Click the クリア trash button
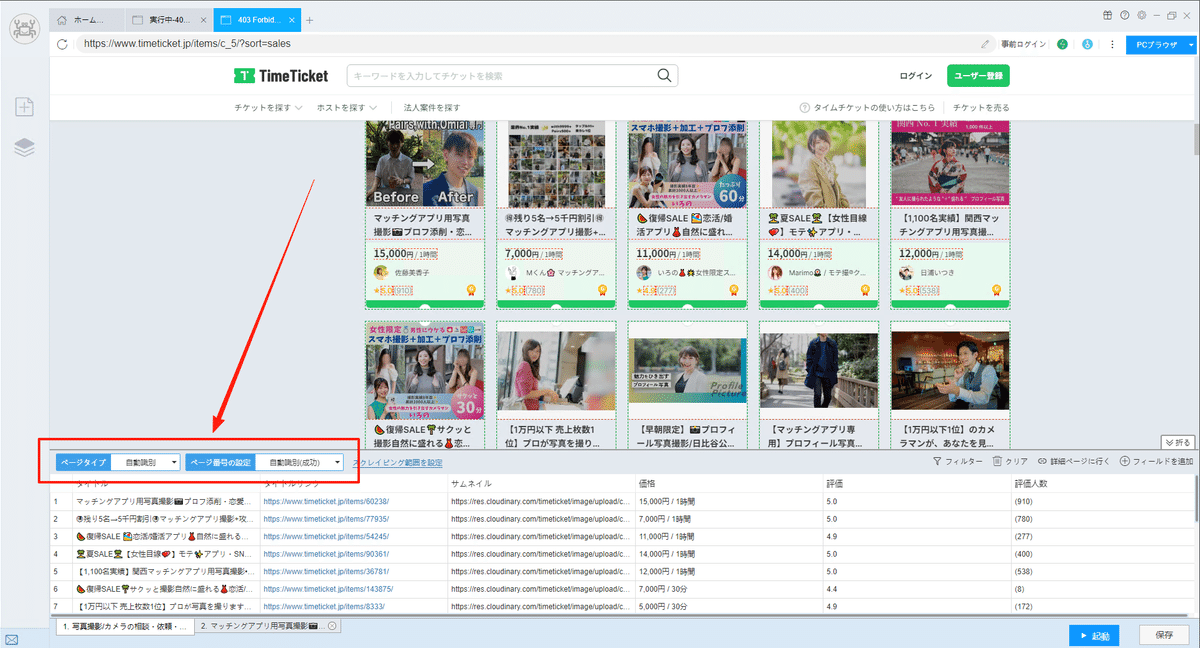The width and height of the screenshot is (1200, 648). tap(1010, 462)
